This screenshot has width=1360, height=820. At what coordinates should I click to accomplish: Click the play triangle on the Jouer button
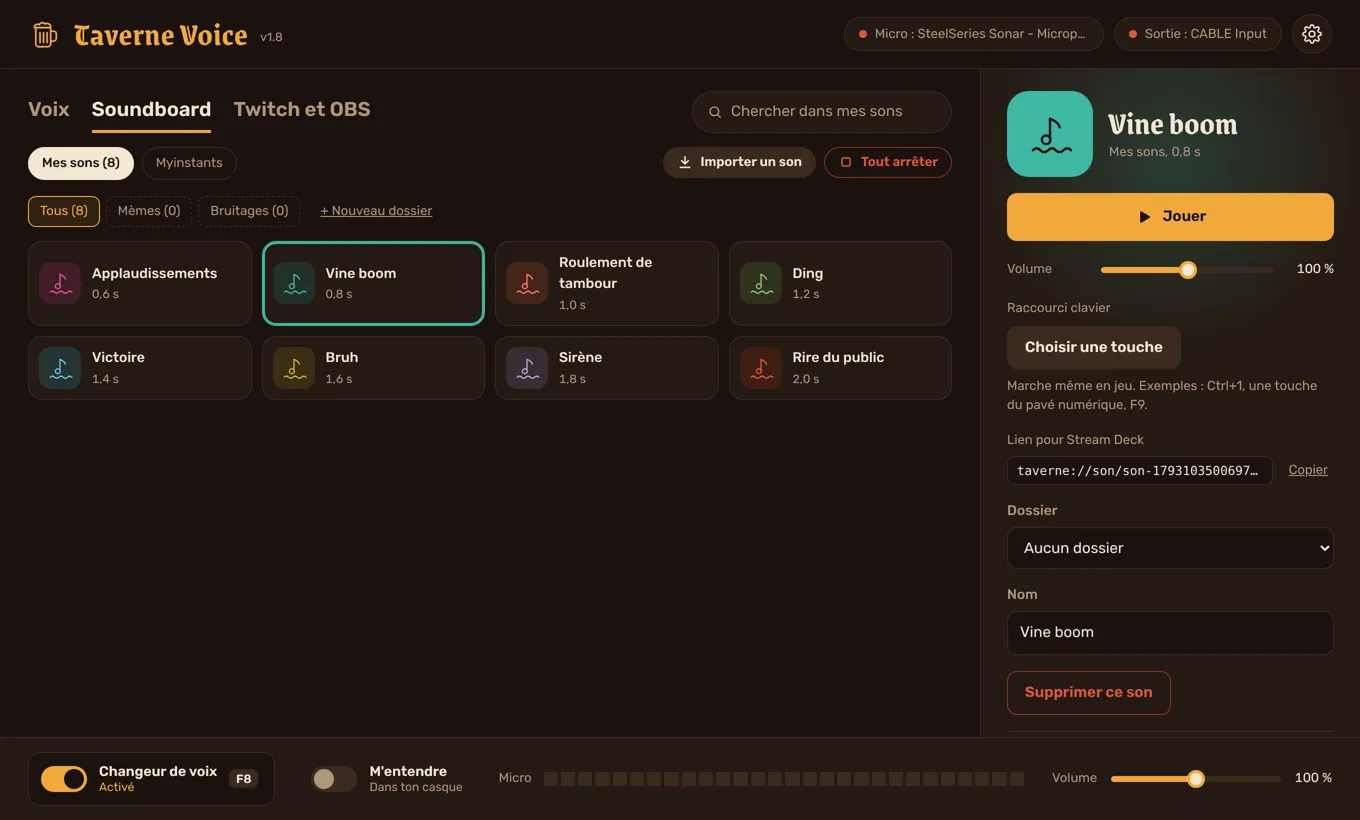point(1145,217)
